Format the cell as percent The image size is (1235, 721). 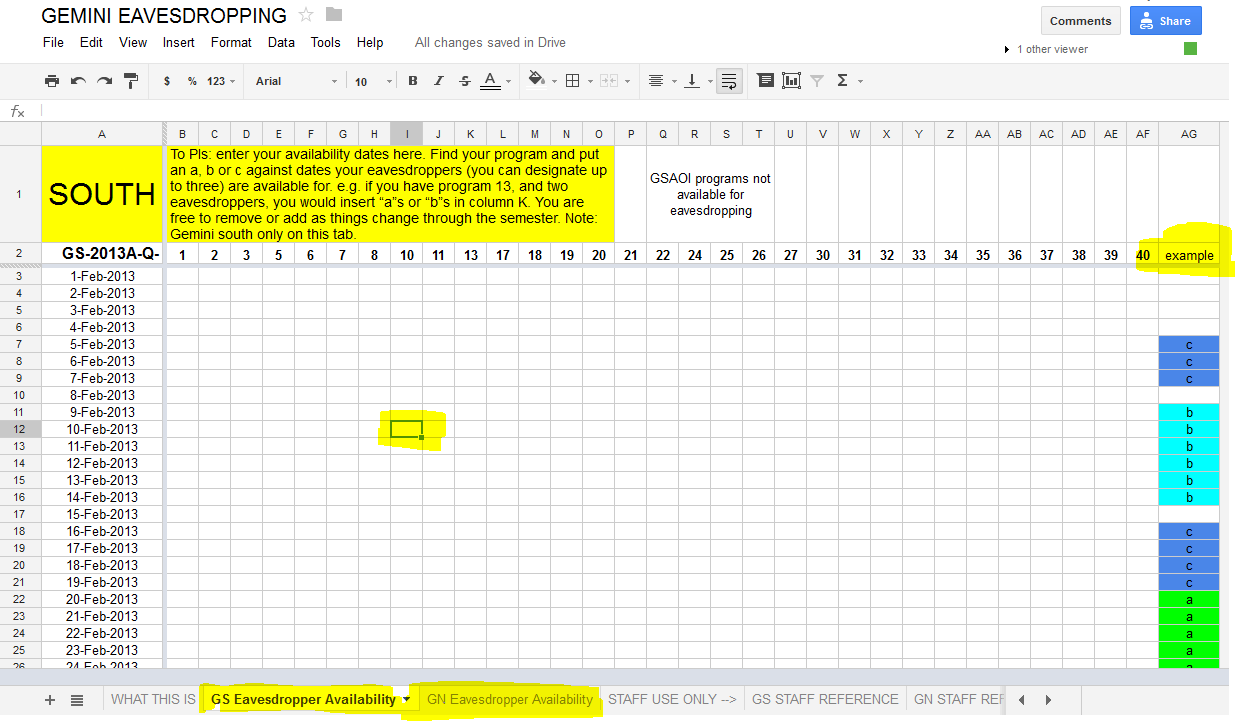point(192,81)
